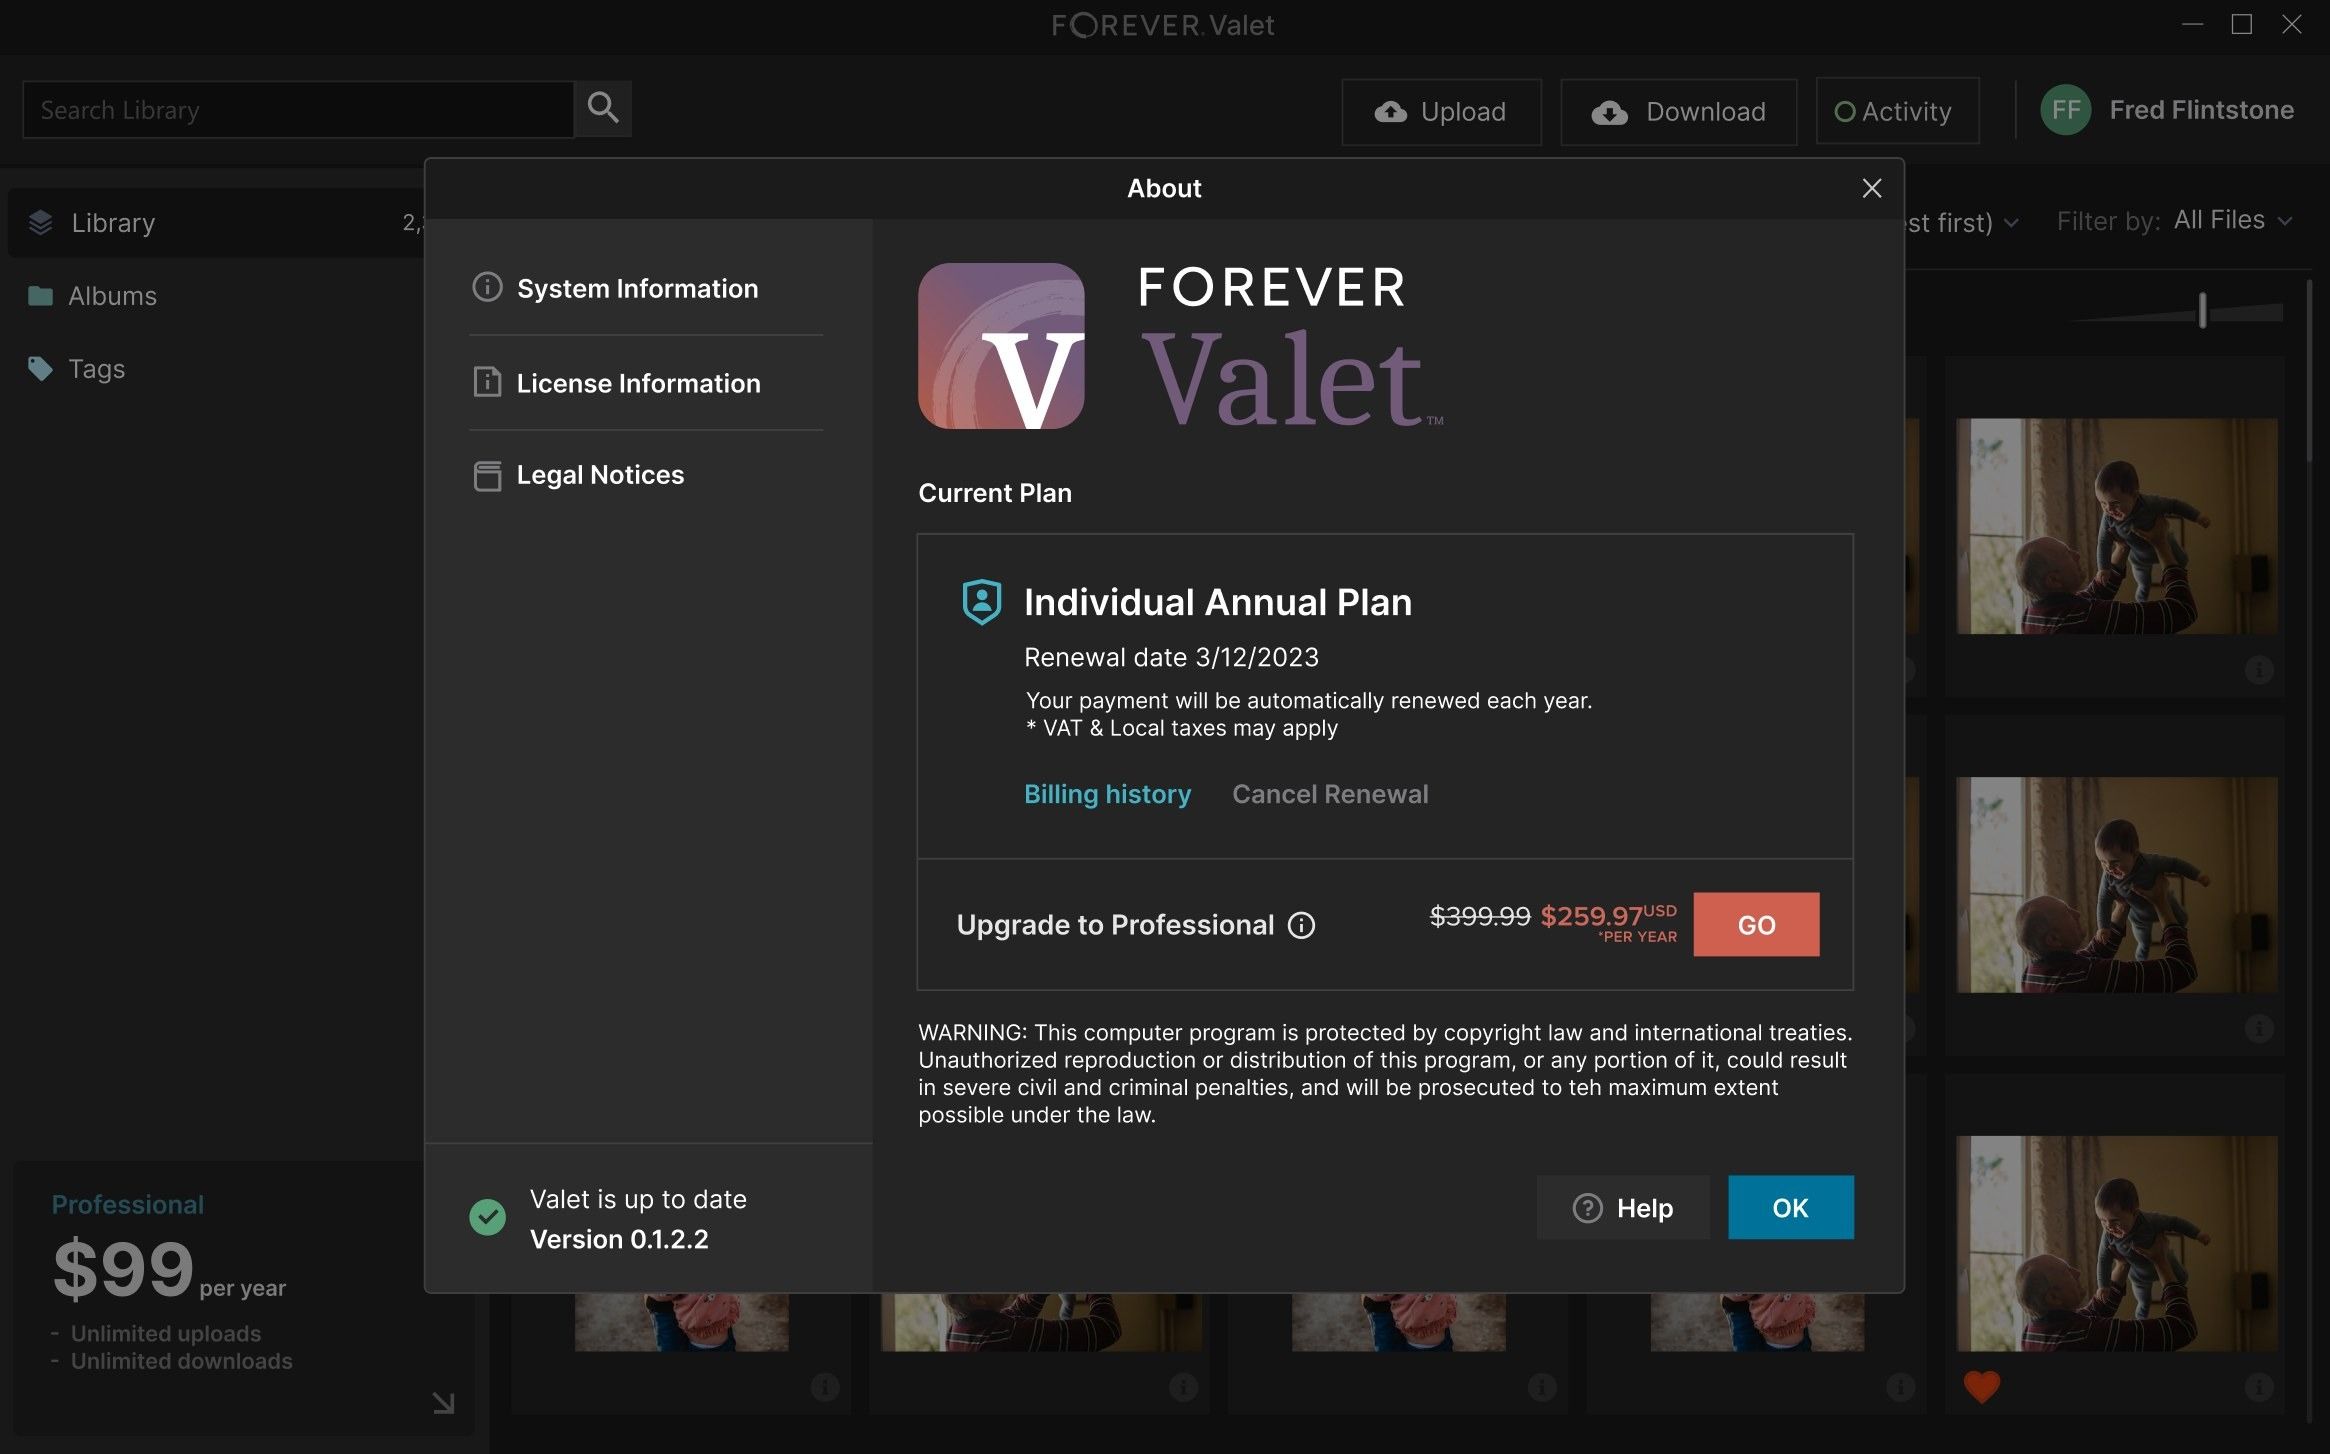Show info for bottom right photo
The image size is (2330, 1454).
[x=2259, y=1387]
